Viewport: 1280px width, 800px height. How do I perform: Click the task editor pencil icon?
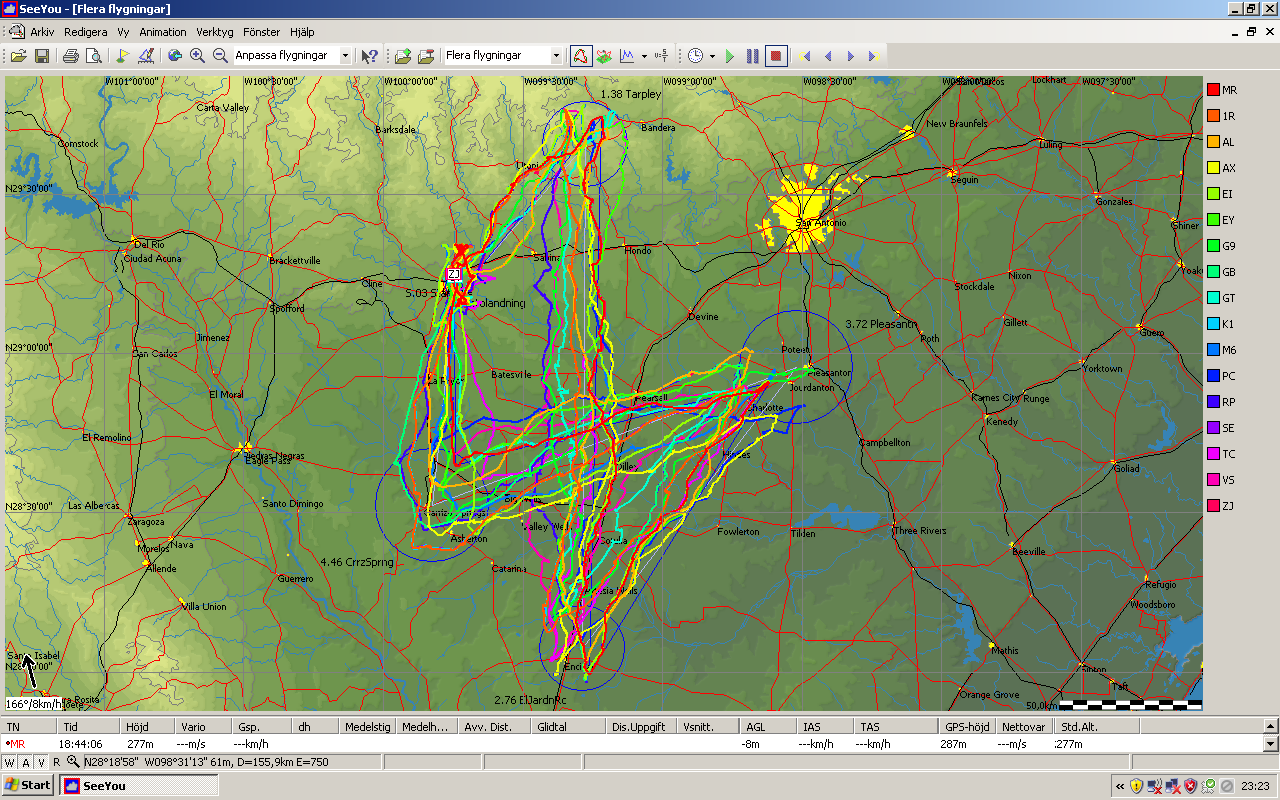click(146, 56)
